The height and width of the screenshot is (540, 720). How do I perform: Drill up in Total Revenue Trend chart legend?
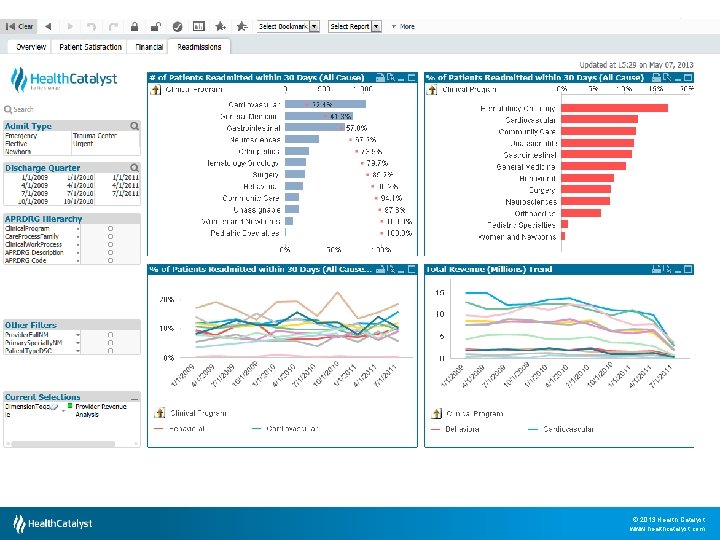[436, 413]
